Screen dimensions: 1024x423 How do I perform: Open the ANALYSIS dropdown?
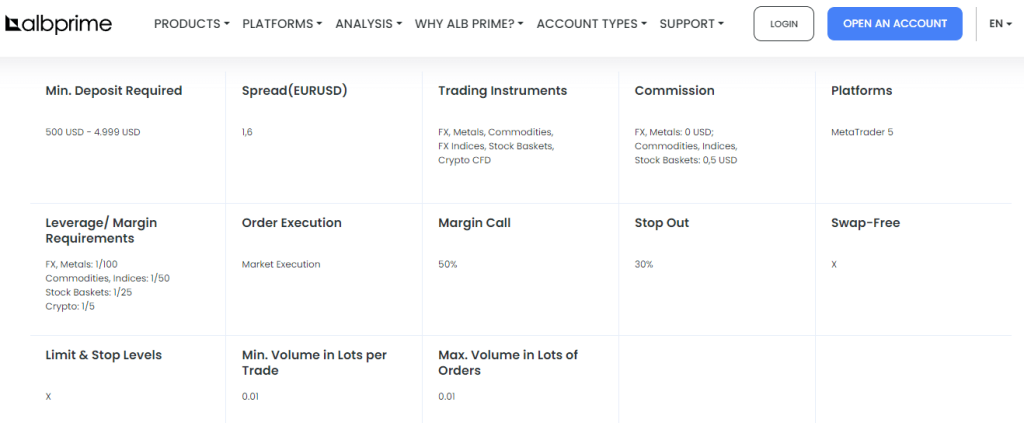(x=368, y=24)
